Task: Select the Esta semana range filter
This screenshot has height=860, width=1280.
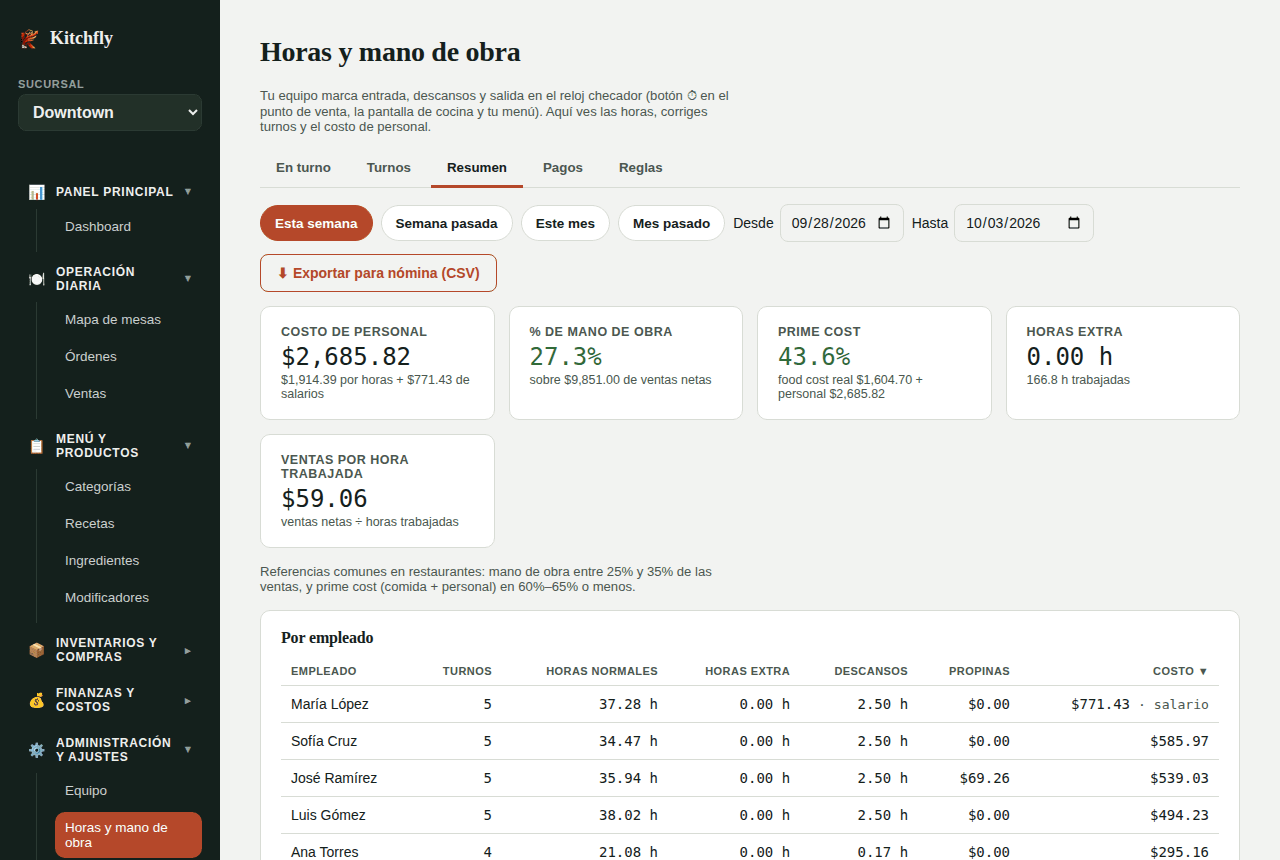Action: [316, 223]
